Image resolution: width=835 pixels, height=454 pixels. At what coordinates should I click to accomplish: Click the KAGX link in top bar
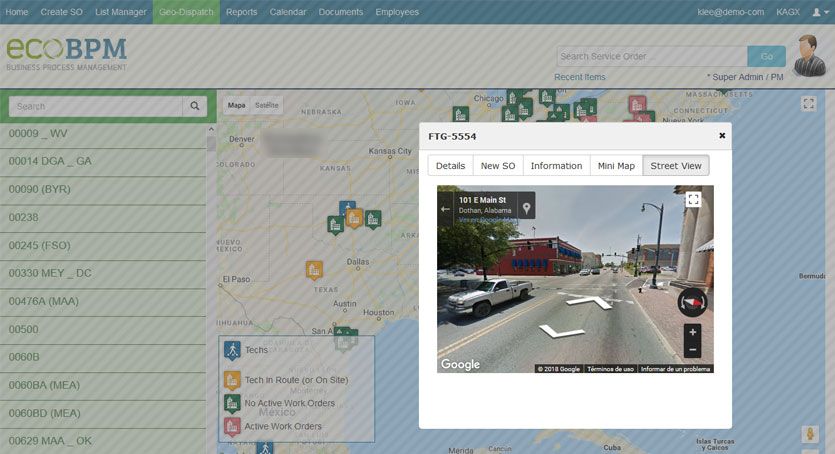click(788, 12)
